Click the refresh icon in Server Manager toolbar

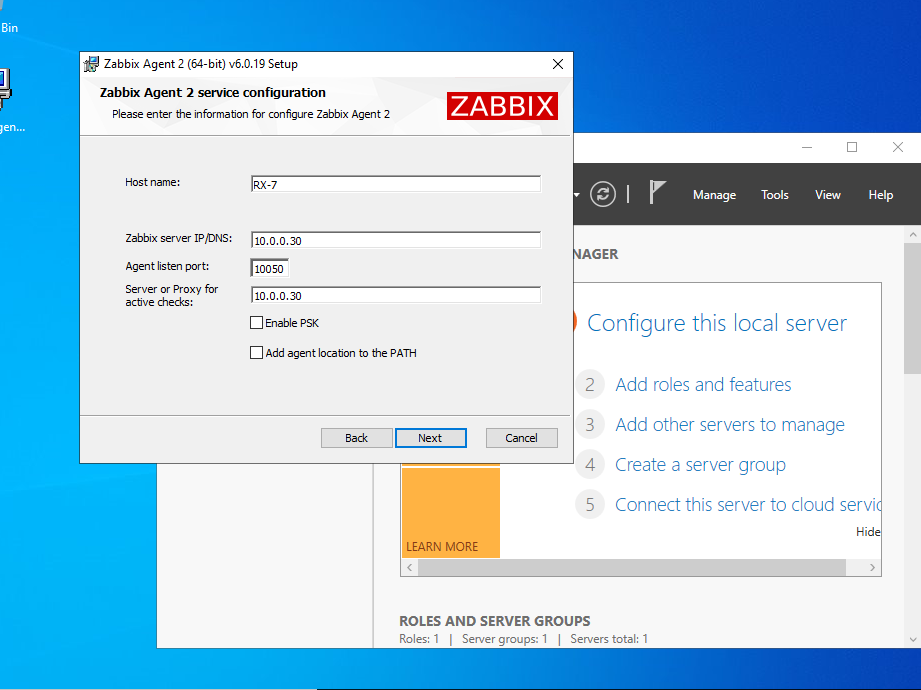[x=603, y=195]
